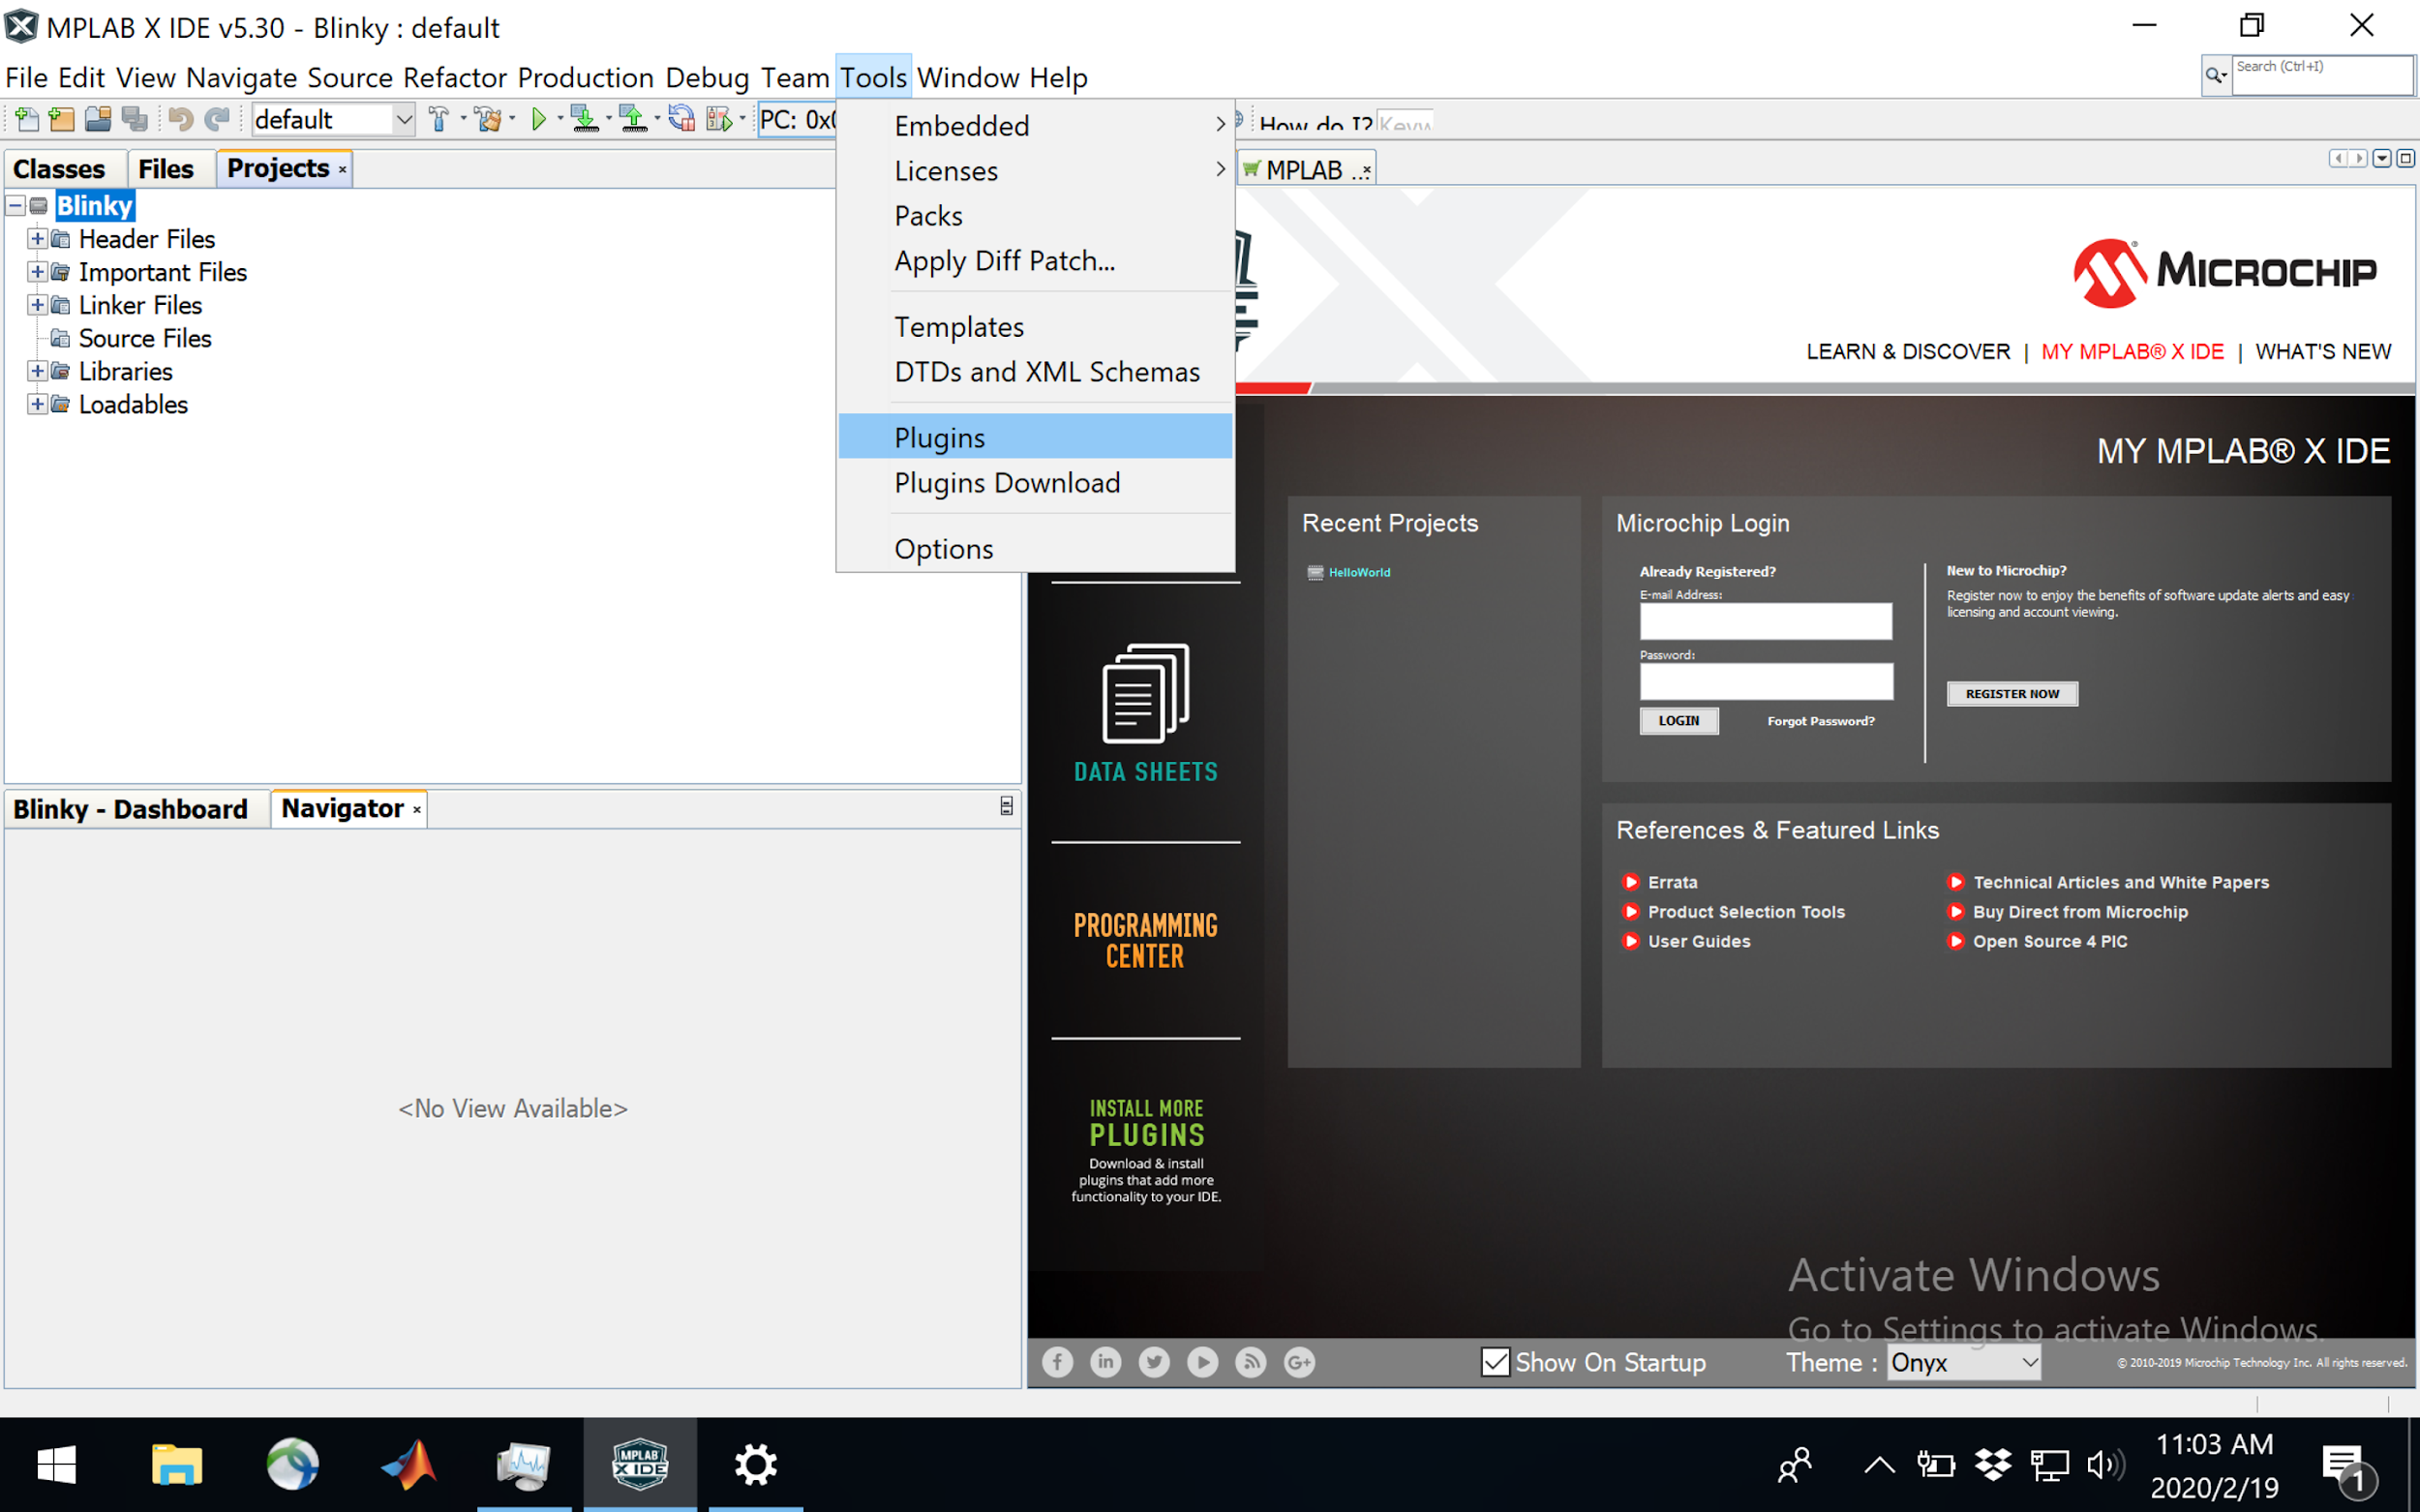The width and height of the screenshot is (2420, 1512).
Task: Click the New Project toolbar icon
Action: (61, 120)
